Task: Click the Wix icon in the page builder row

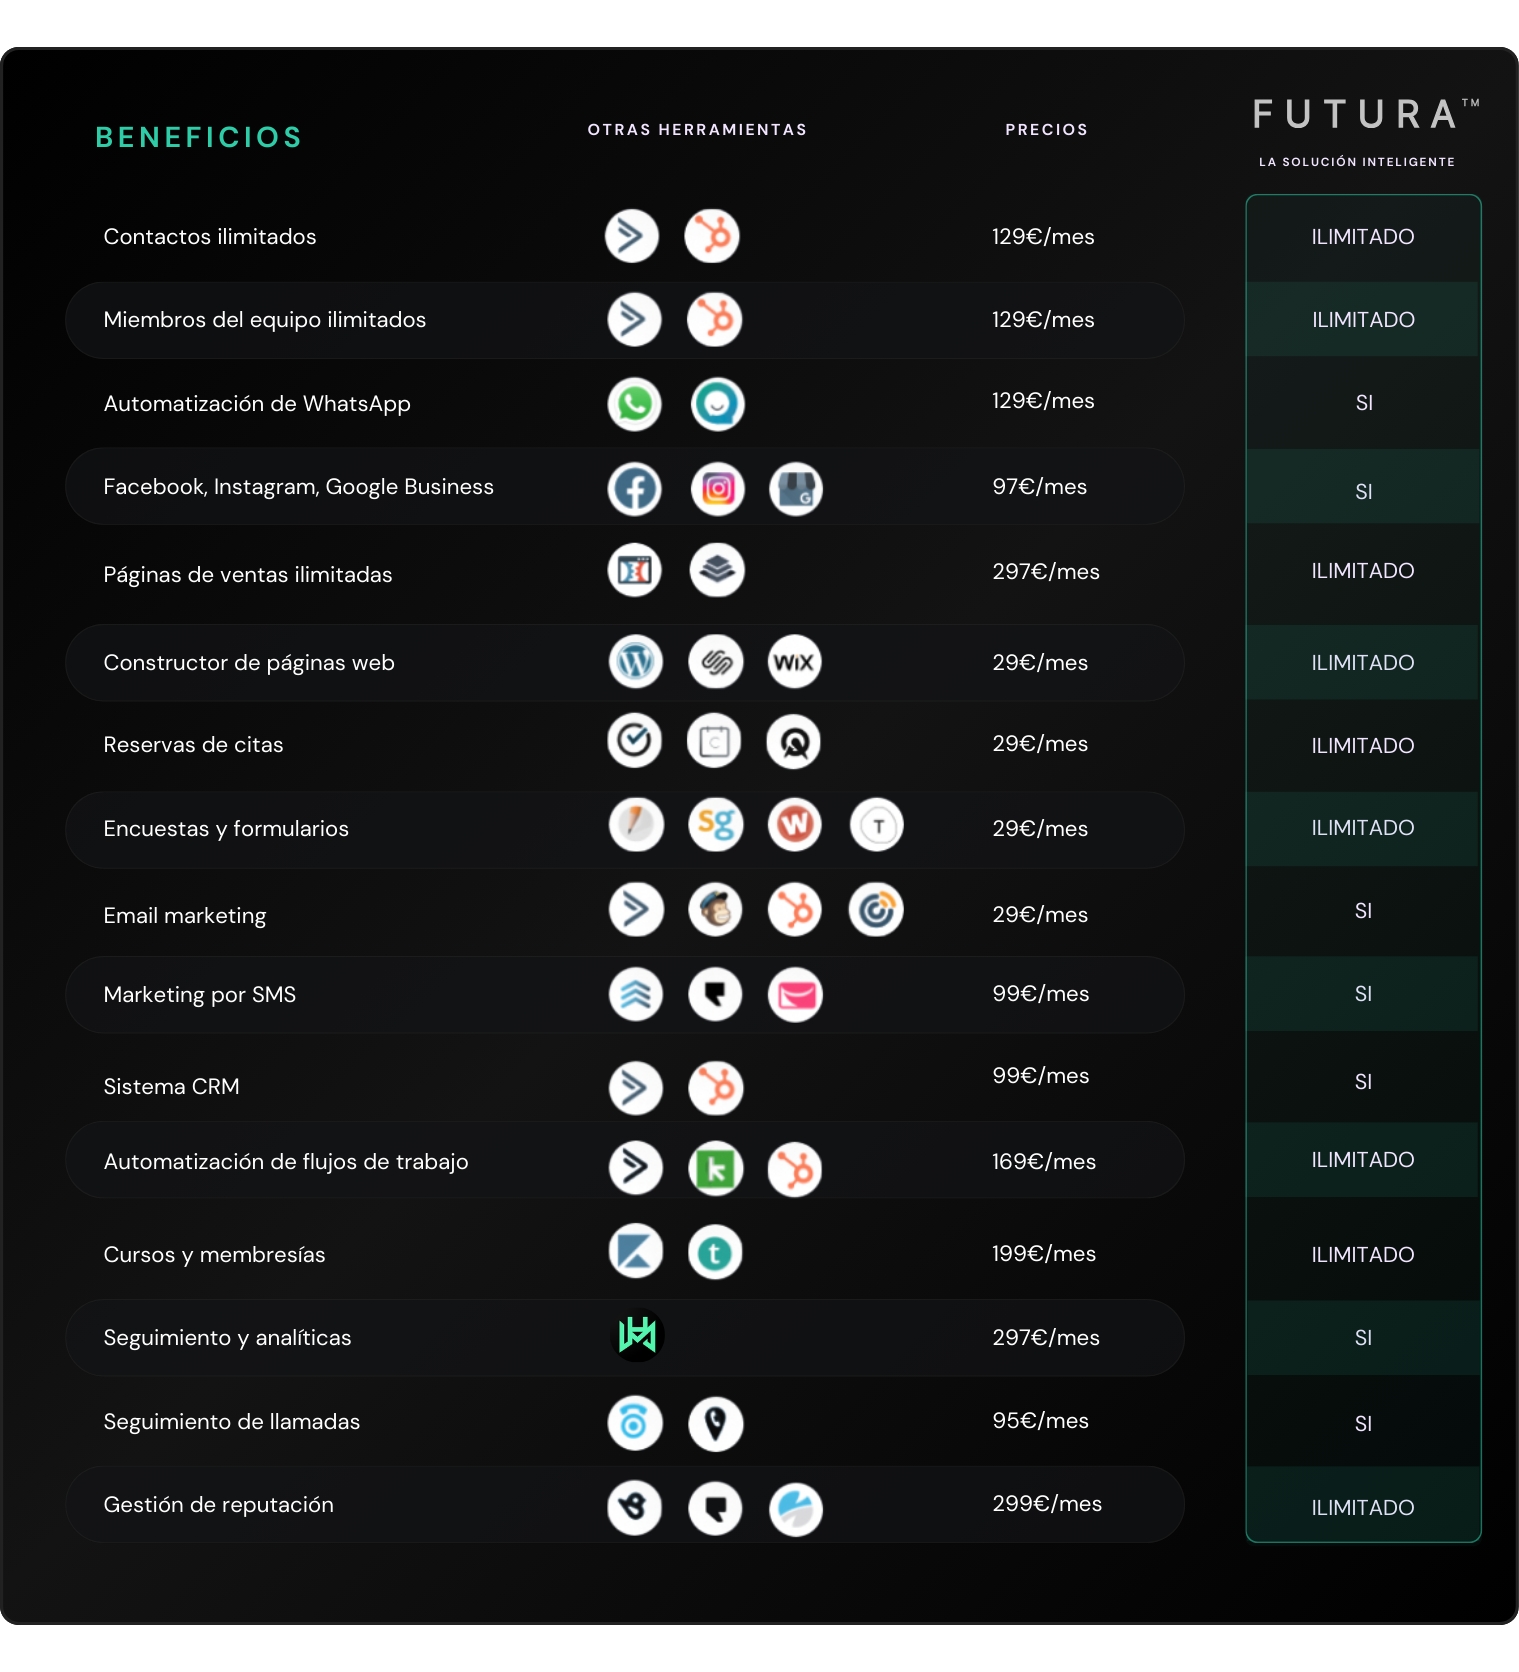Action: click(x=794, y=662)
